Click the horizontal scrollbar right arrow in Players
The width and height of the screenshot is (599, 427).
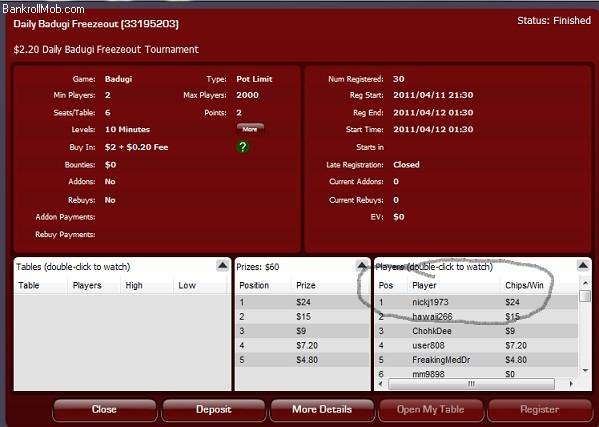click(571, 384)
